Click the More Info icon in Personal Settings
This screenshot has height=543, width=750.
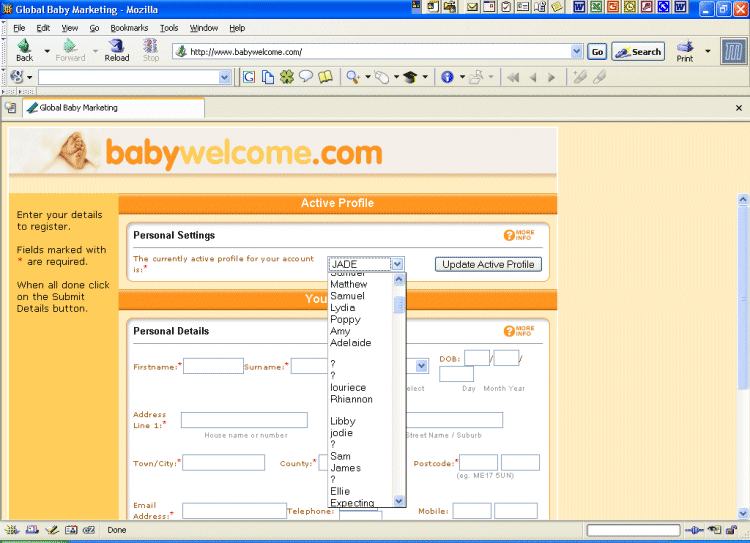click(x=519, y=235)
